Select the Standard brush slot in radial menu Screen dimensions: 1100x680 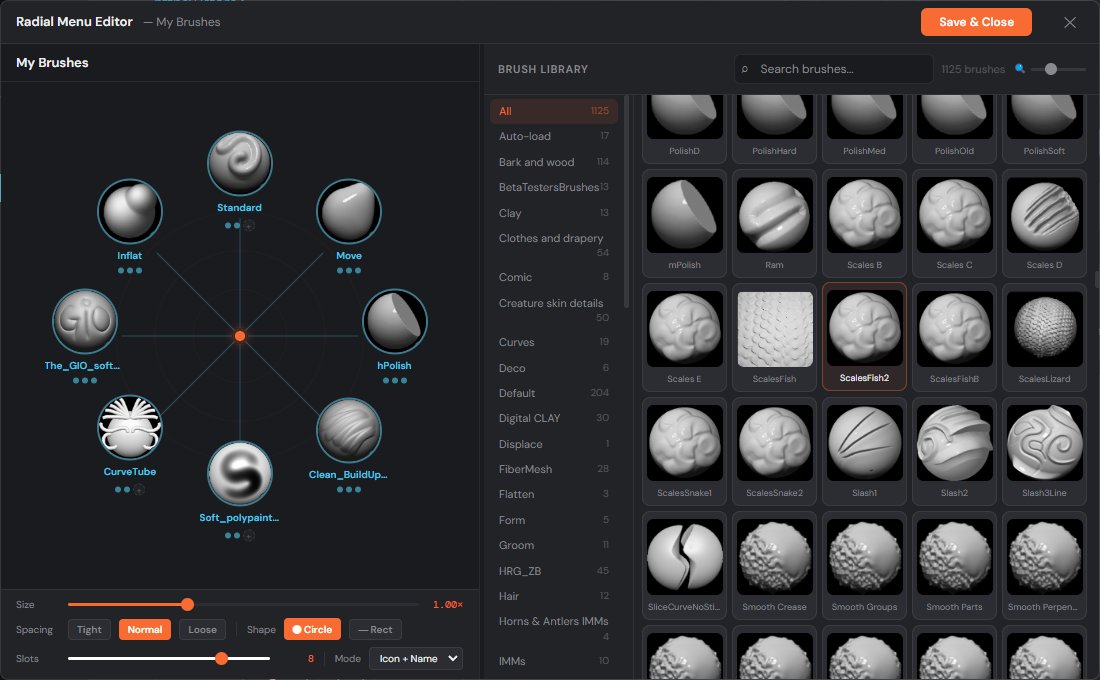coord(239,164)
